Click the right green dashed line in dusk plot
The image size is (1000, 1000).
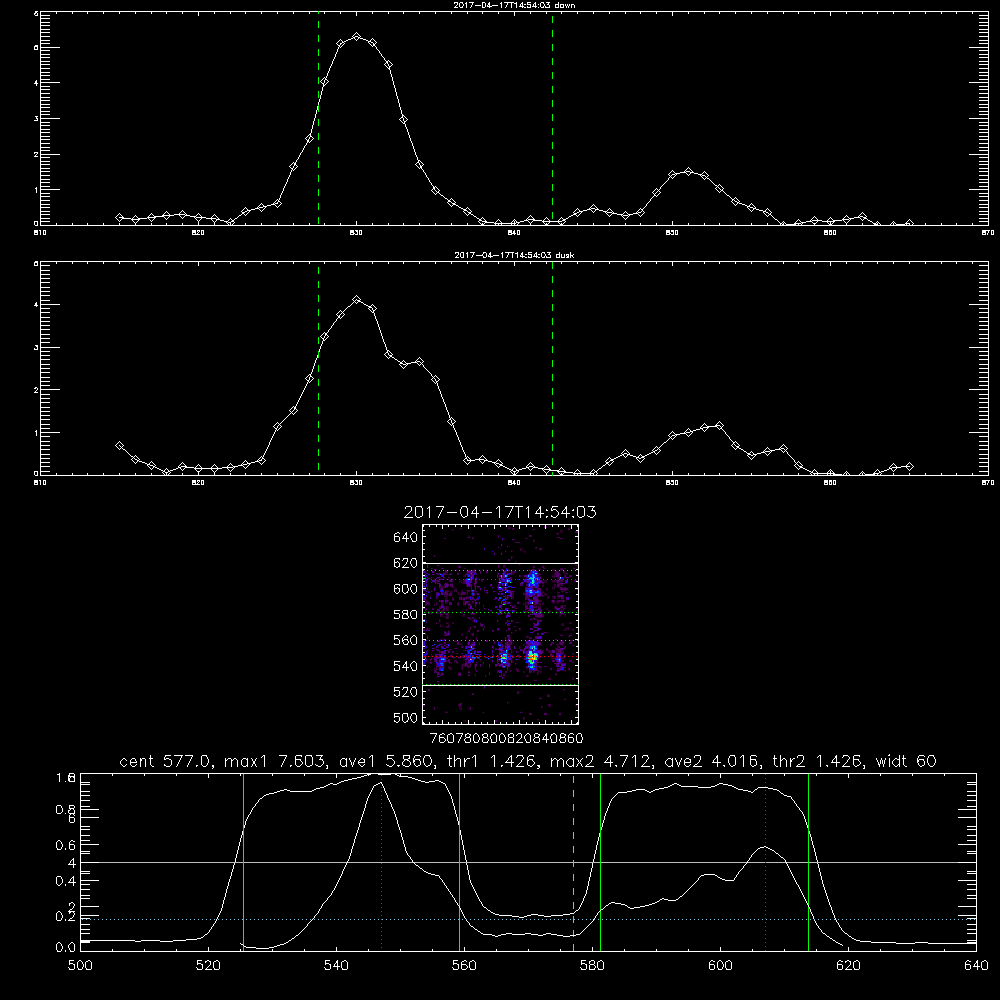tap(552, 369)
